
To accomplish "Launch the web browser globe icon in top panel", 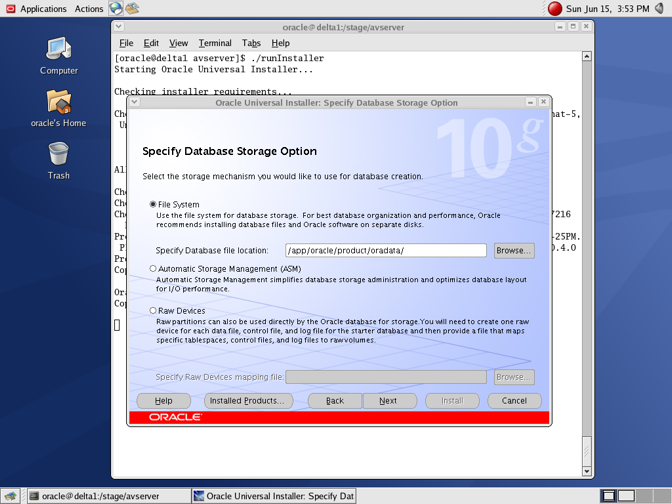I will click(x=115, y=8).
